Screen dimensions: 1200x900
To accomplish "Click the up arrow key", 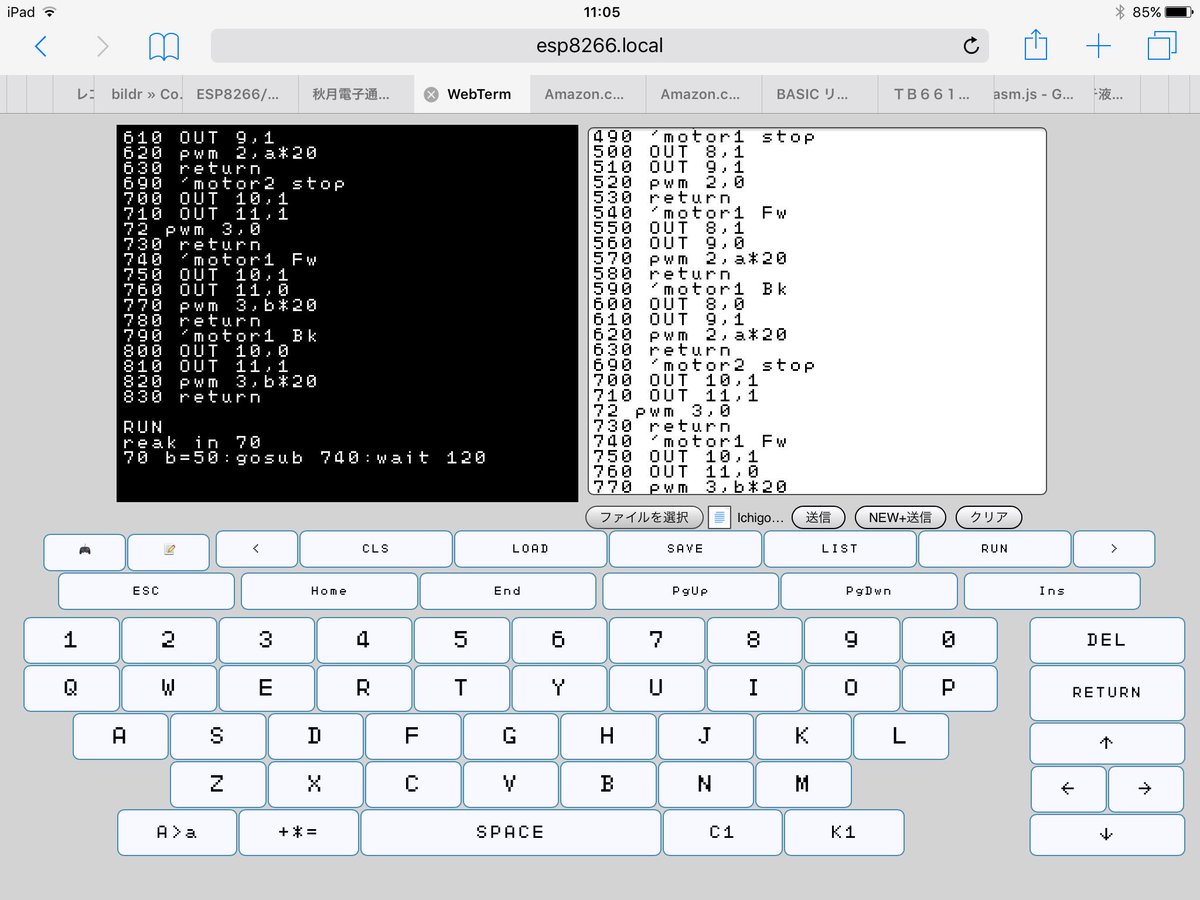I will 1106,743.
